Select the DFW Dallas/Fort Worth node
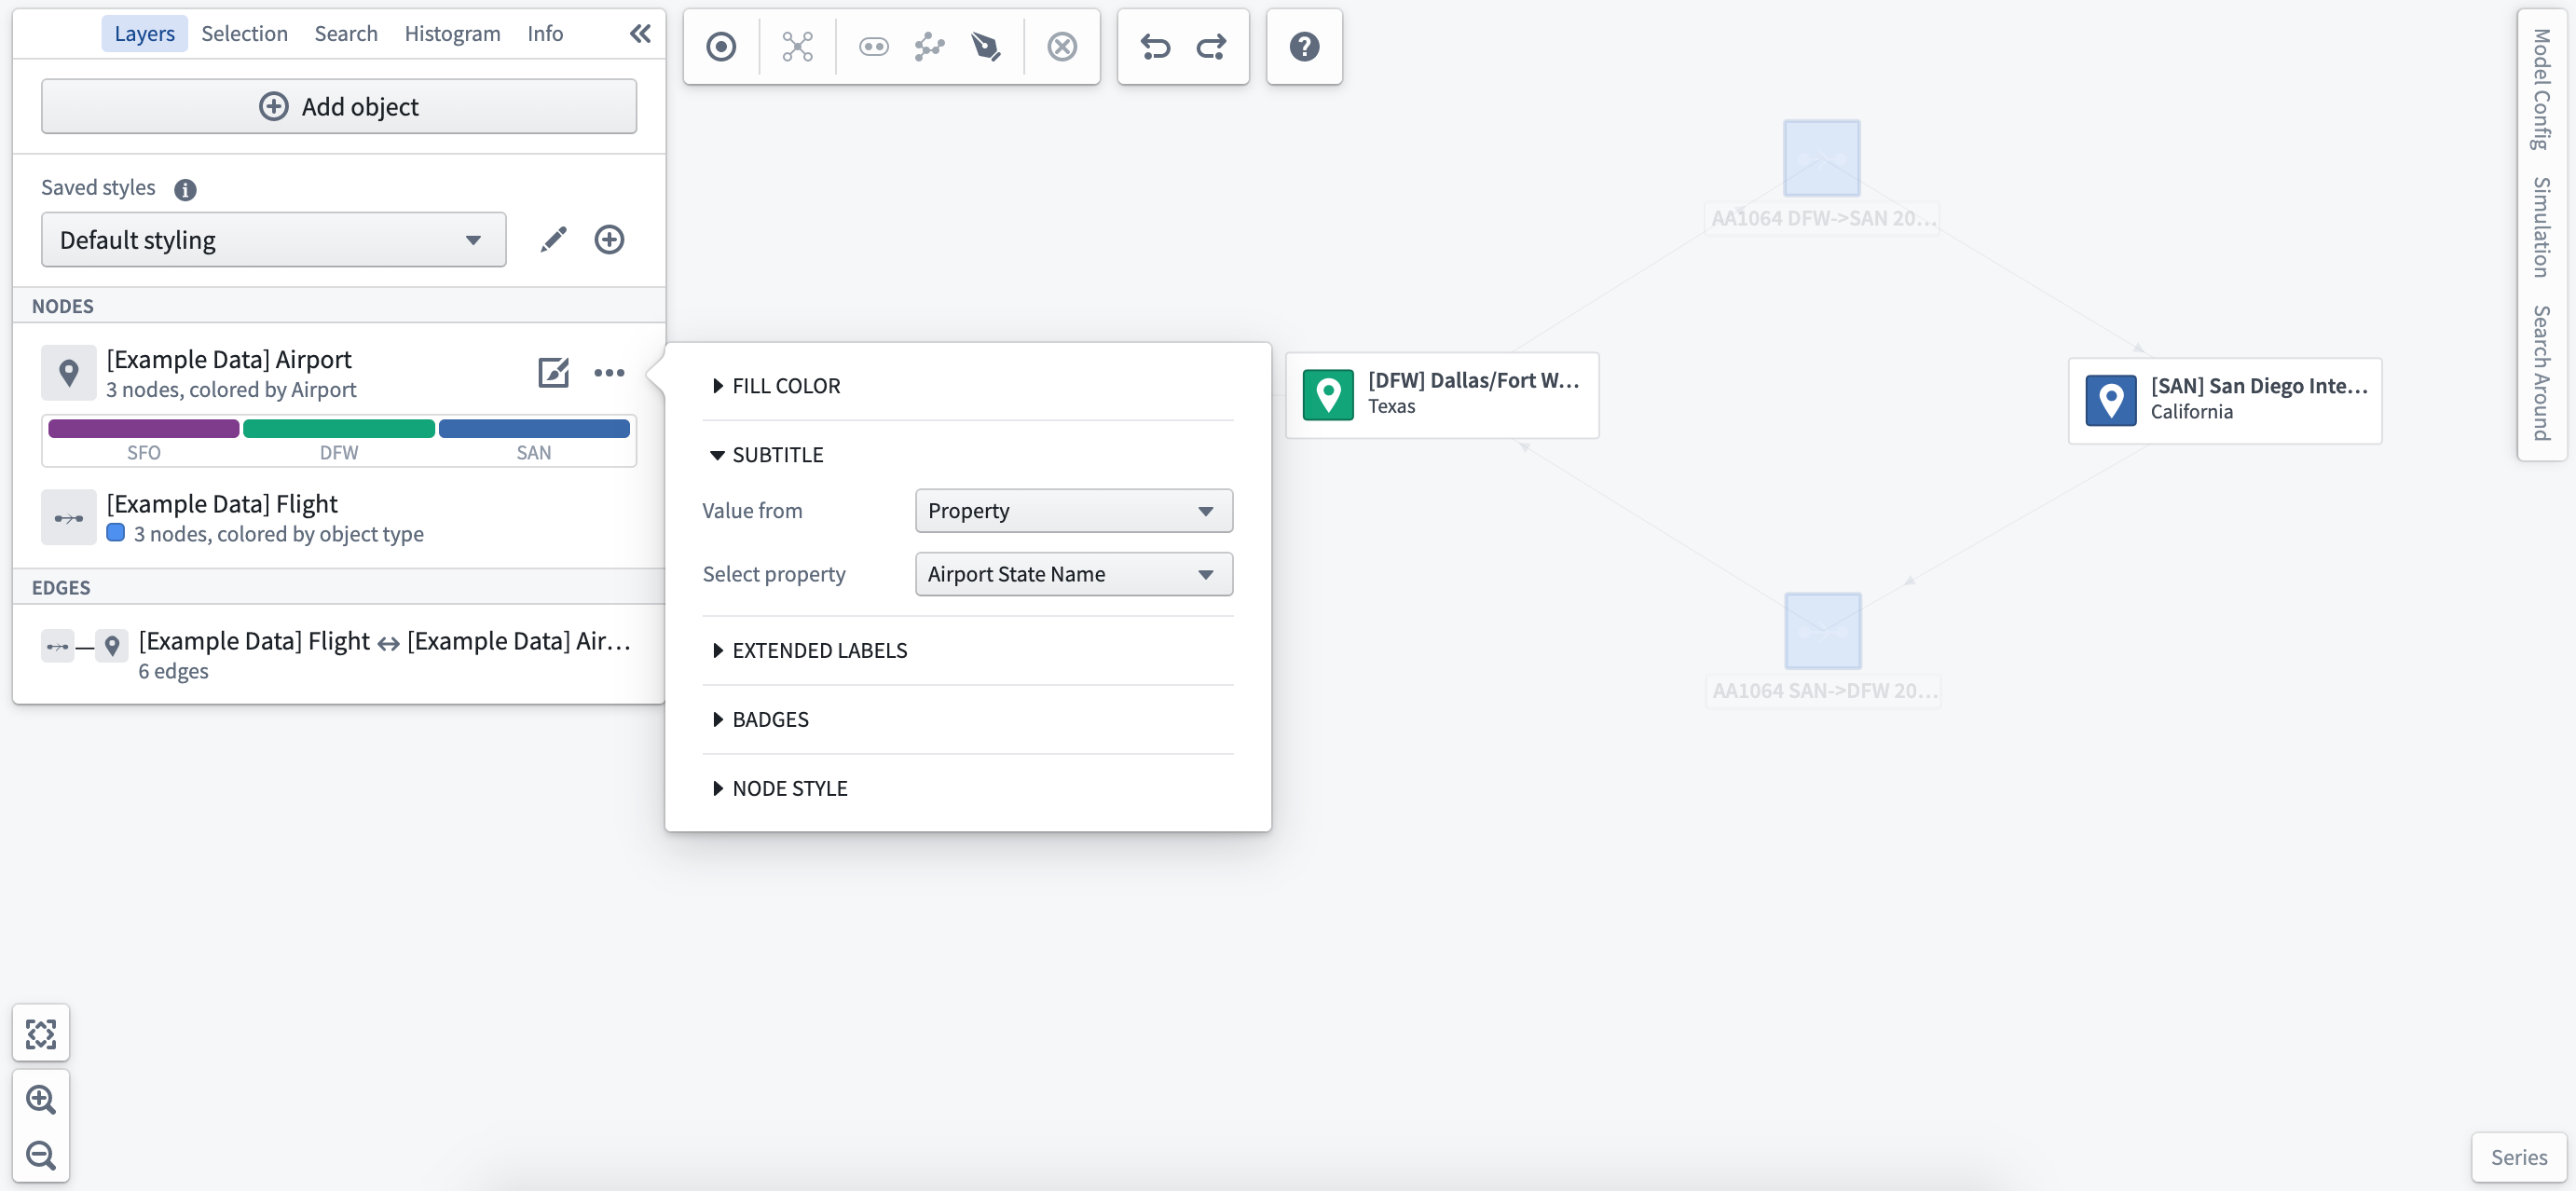2576x1191 pixels. (1442, 395)
